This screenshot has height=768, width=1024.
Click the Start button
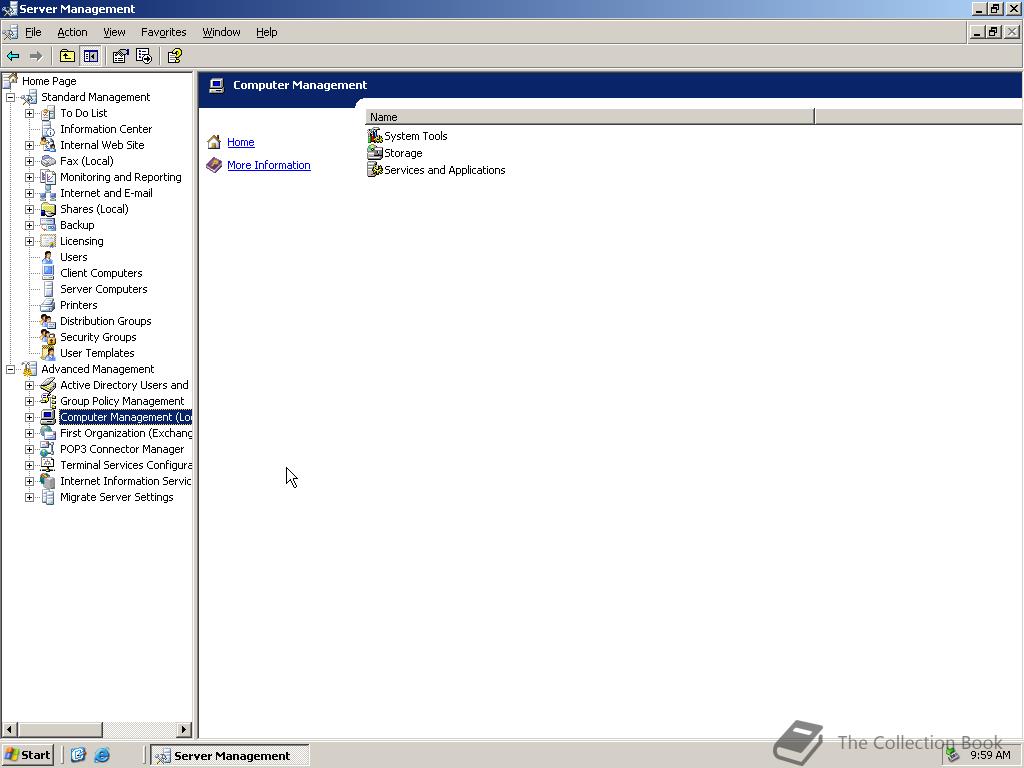pos(27,755)
